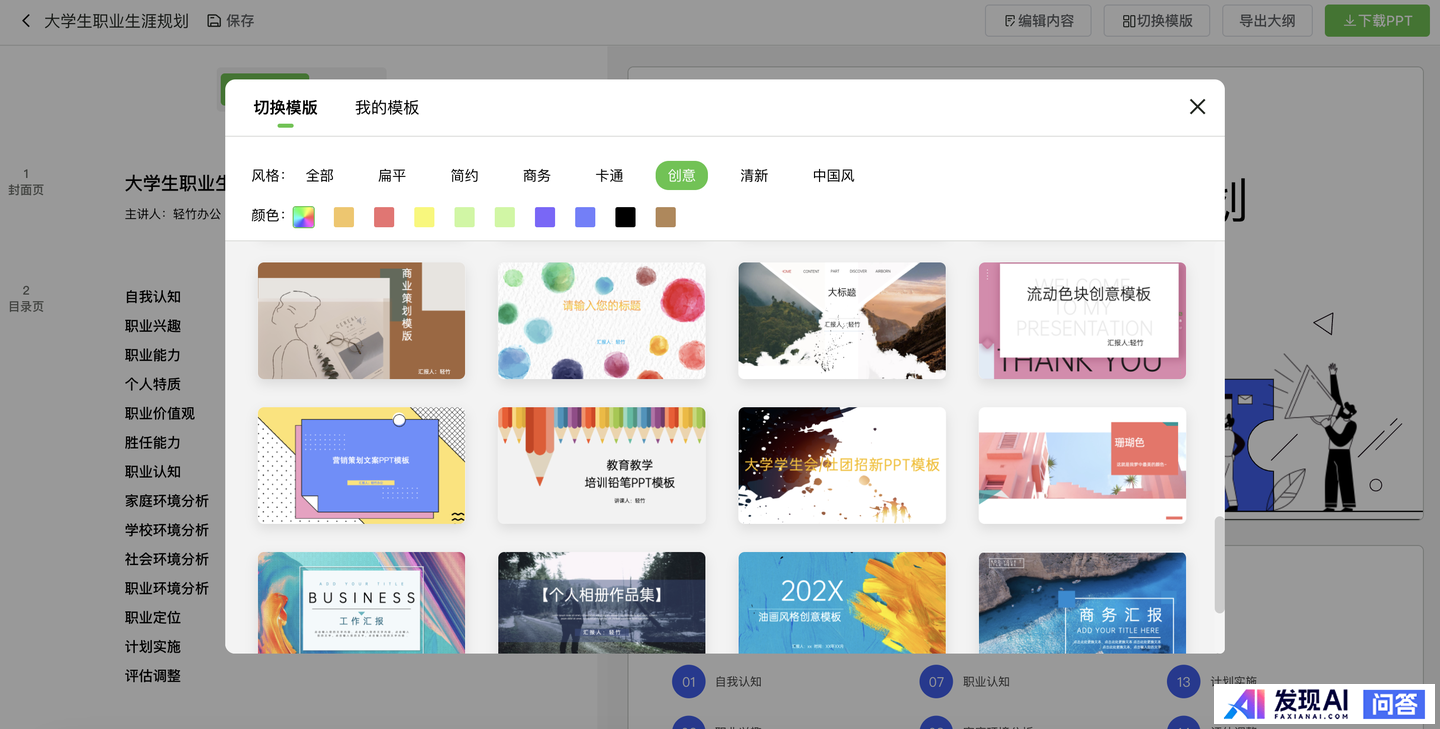
Task: Pick the 流动色块创意模板 template
Action: (1082, 321)
